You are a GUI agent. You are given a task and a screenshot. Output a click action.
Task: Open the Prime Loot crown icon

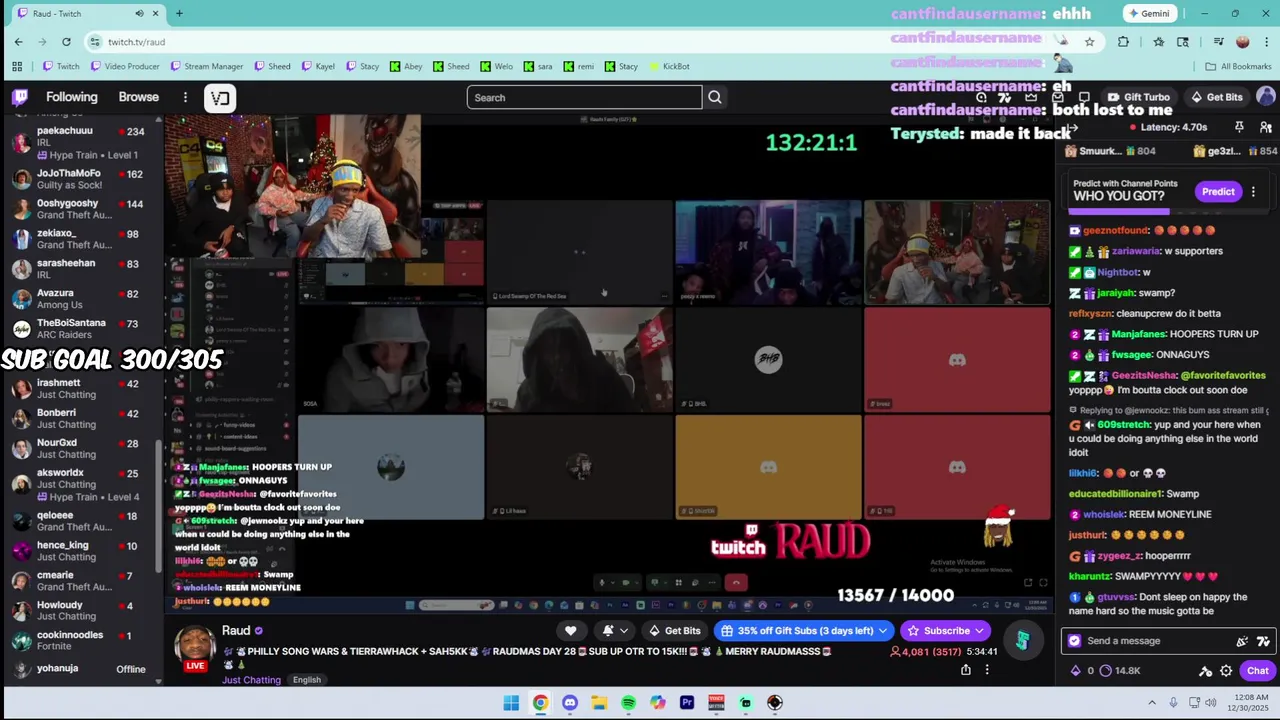1031,97
